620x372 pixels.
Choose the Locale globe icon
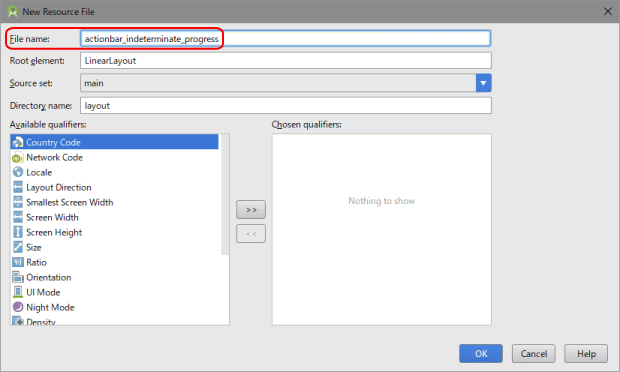[18, 172]
